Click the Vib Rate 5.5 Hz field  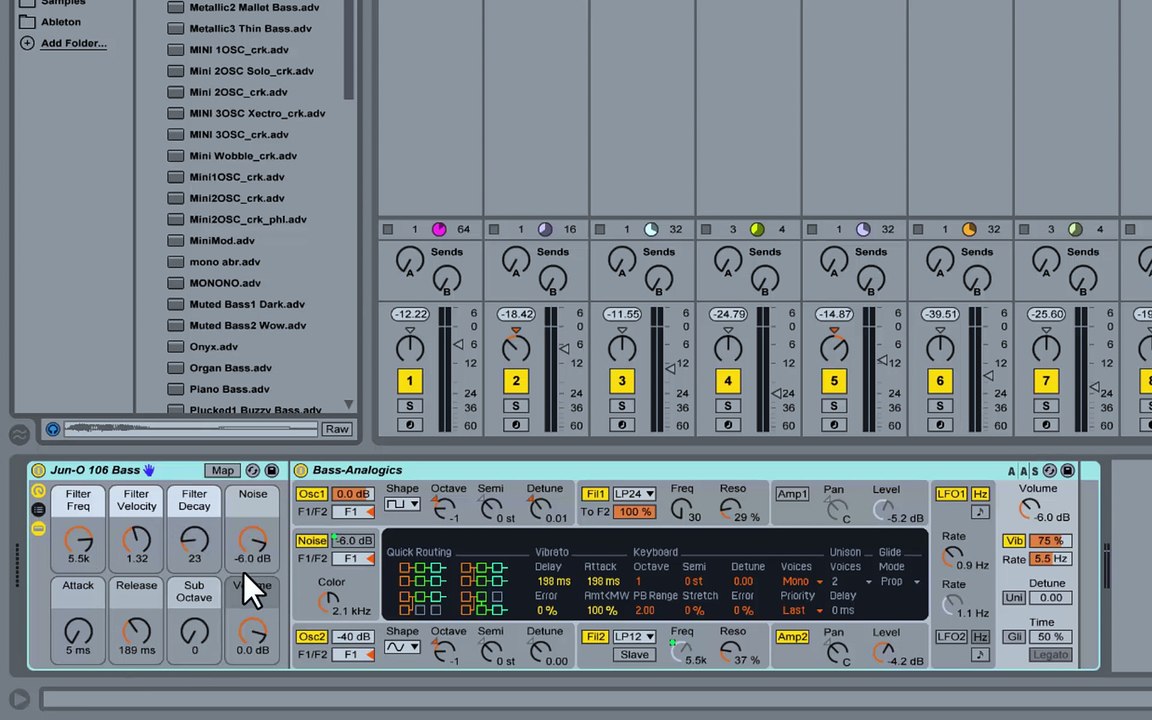coord(1051,558)
